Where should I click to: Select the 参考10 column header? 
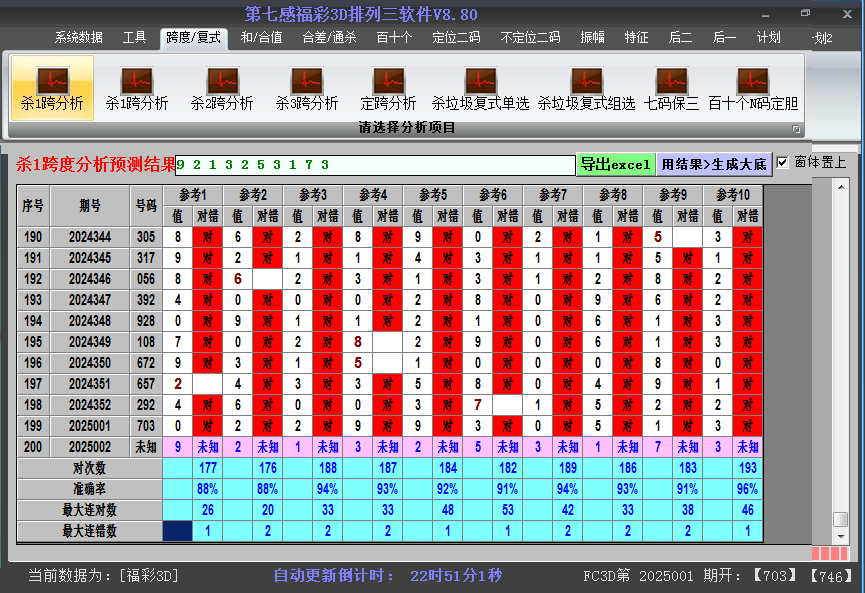(x=733, y=195)
